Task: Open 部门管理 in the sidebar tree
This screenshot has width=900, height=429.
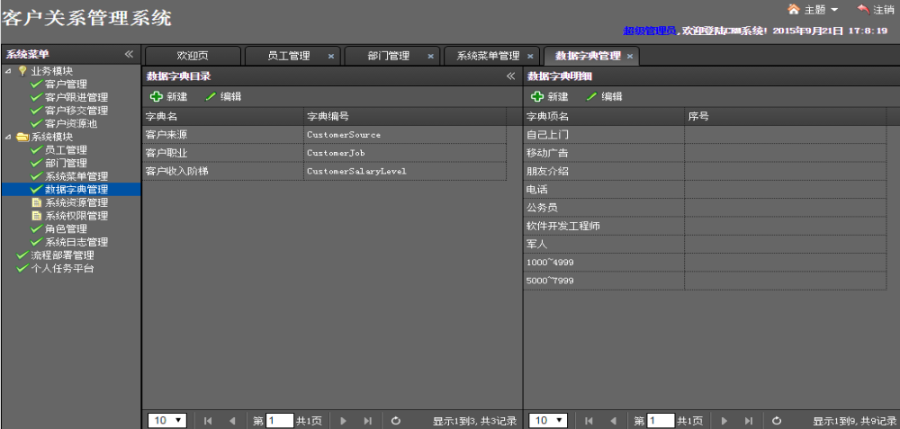Action: click(65, 163)
